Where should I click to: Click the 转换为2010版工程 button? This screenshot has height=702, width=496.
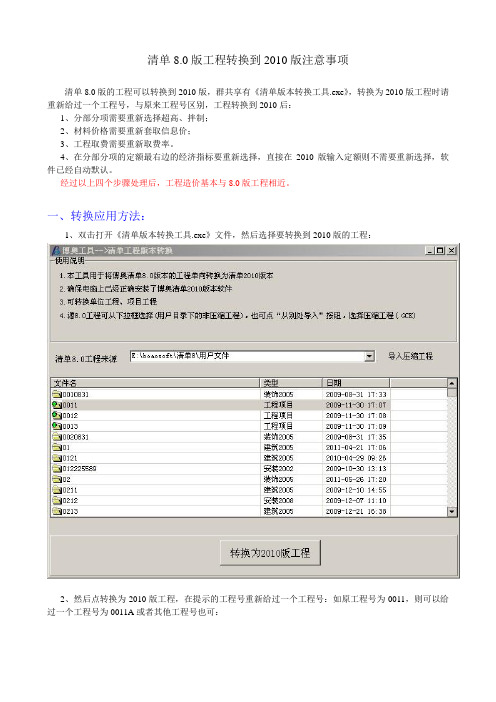pos(270,553)
